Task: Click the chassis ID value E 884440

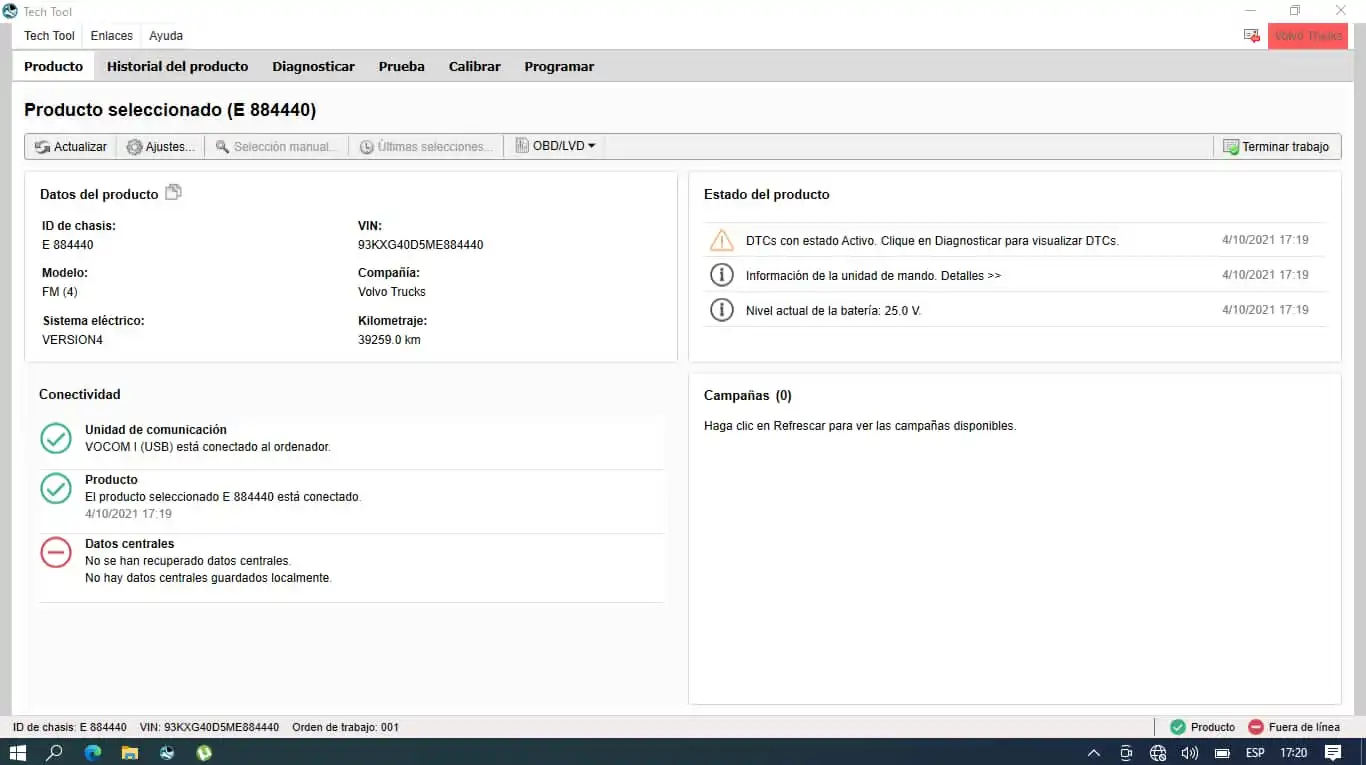Action: click(68, 245)
